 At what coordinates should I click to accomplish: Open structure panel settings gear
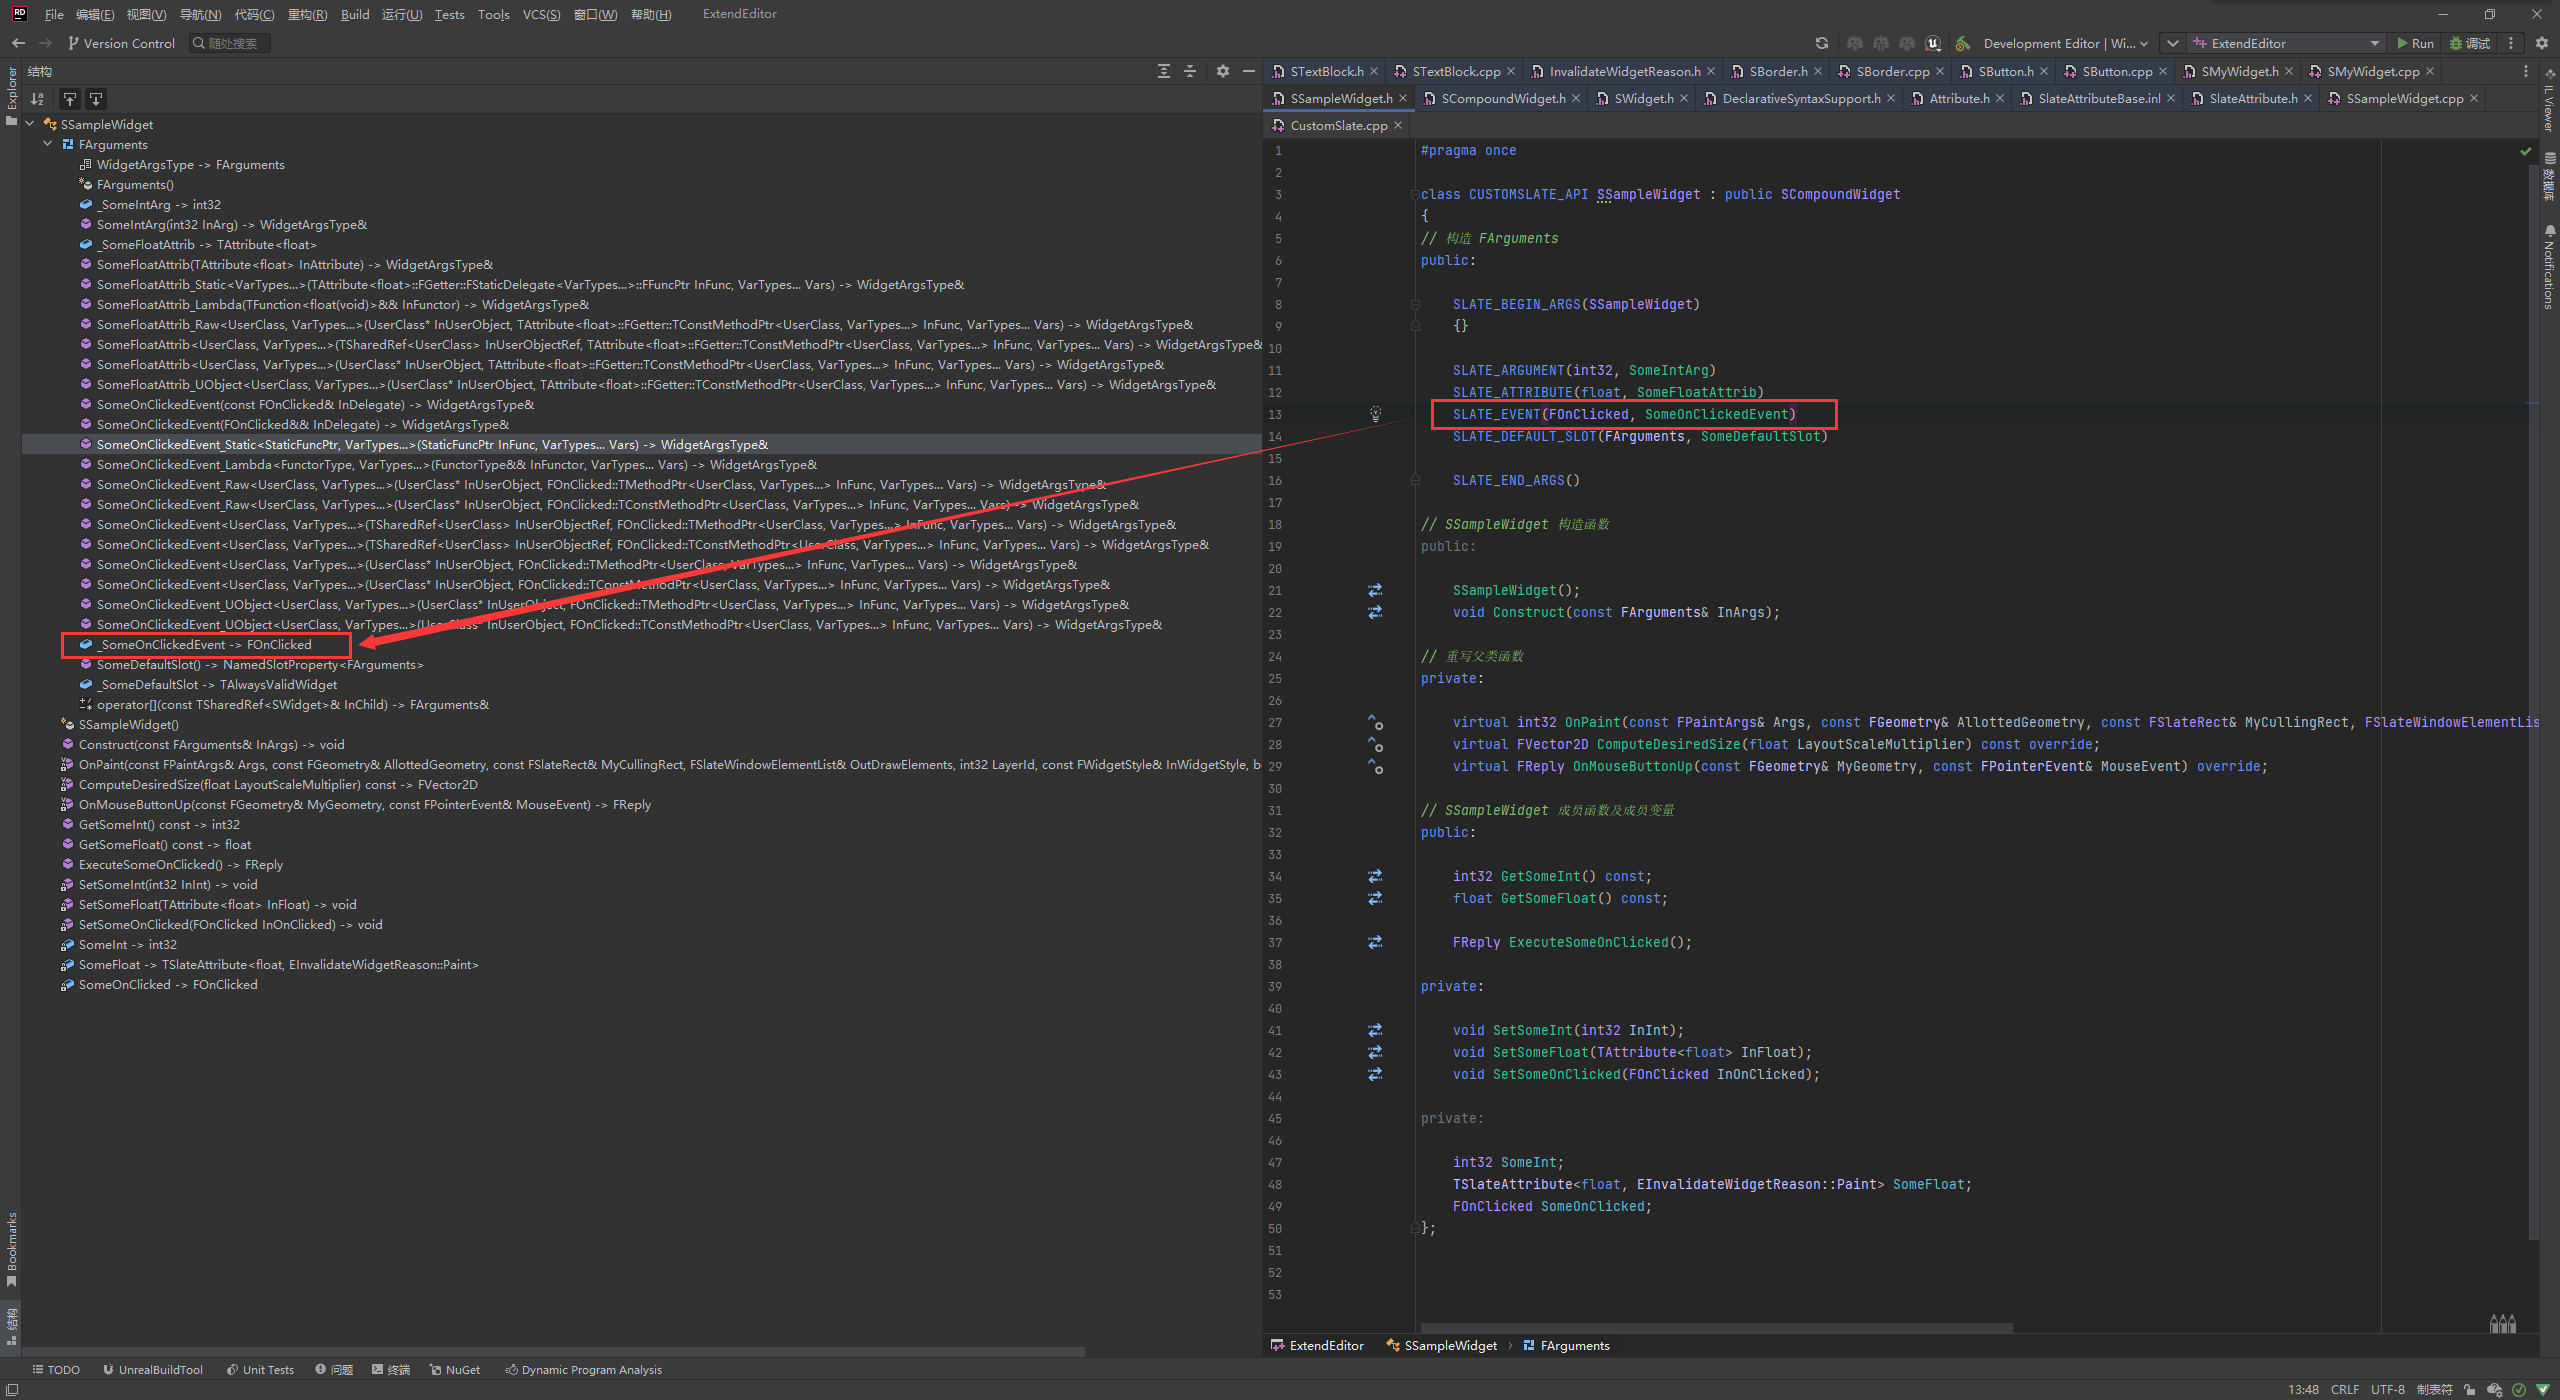pos(1222,71)
